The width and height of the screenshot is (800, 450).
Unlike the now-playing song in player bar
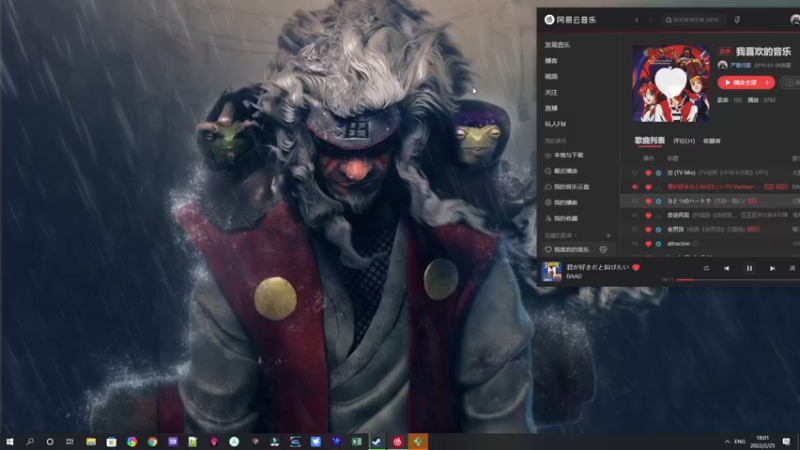point(636,267)
